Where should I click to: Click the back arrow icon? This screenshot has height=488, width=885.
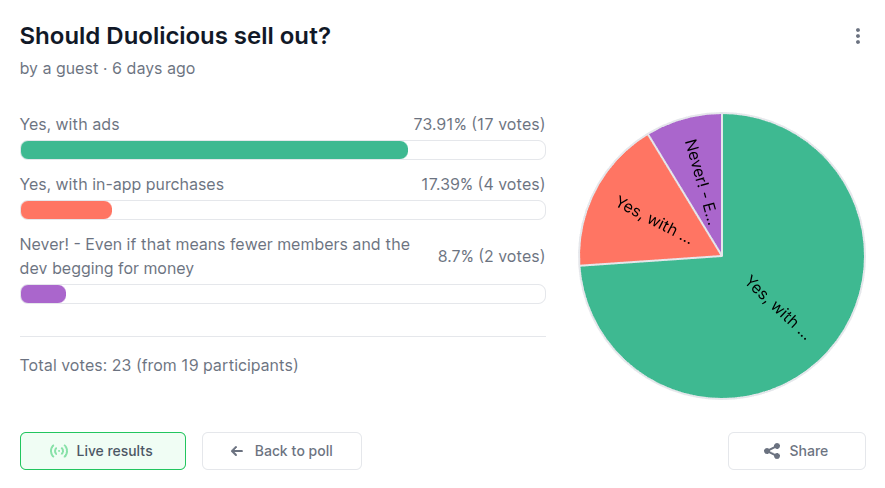point(237,451)
